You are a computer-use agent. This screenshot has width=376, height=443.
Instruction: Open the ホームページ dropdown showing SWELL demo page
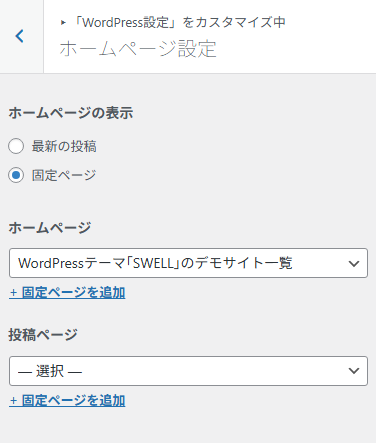[x=188, y=263]
